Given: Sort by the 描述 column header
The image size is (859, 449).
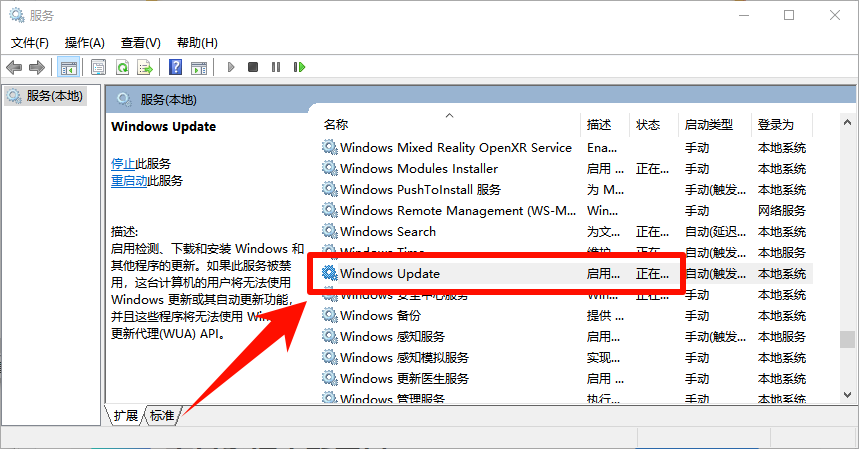Looking at the screenshot, I should click(x=599, y=125).
